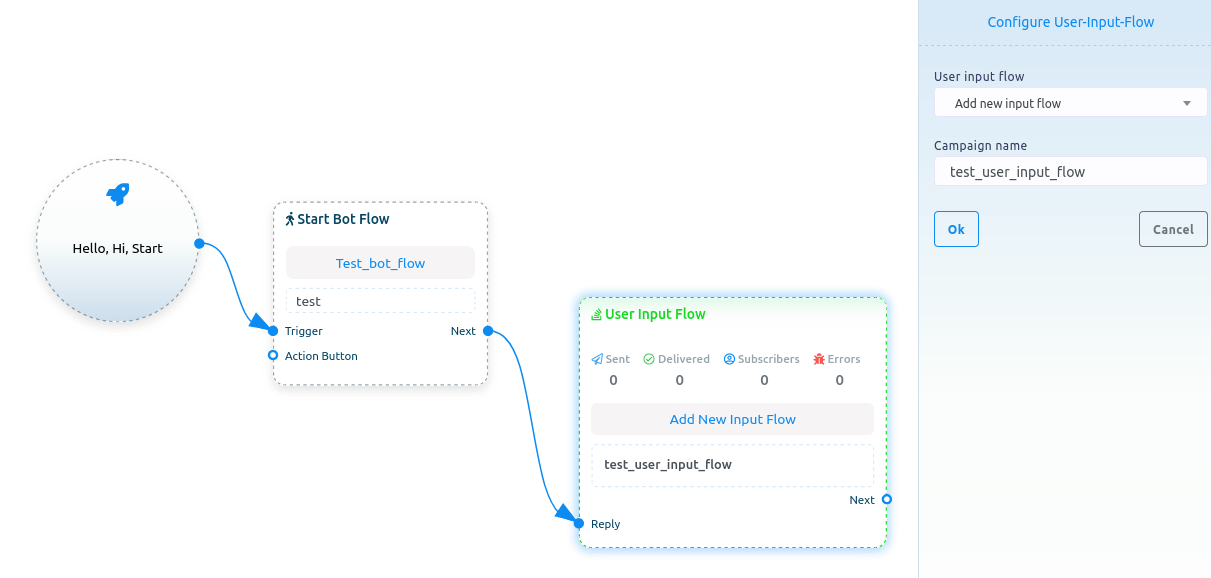1211x578 pixels.
Task: Confirm configuration with the Ok button
Action: pos(956,229)
